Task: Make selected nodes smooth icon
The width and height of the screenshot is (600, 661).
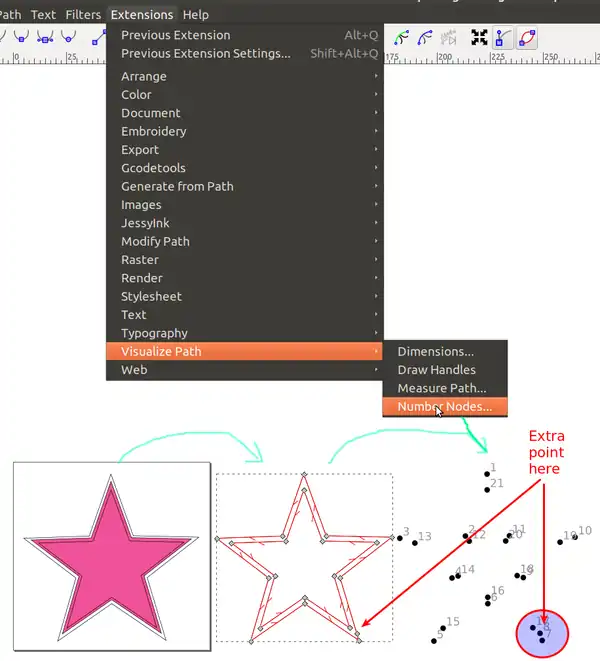Action: [19, 37]
